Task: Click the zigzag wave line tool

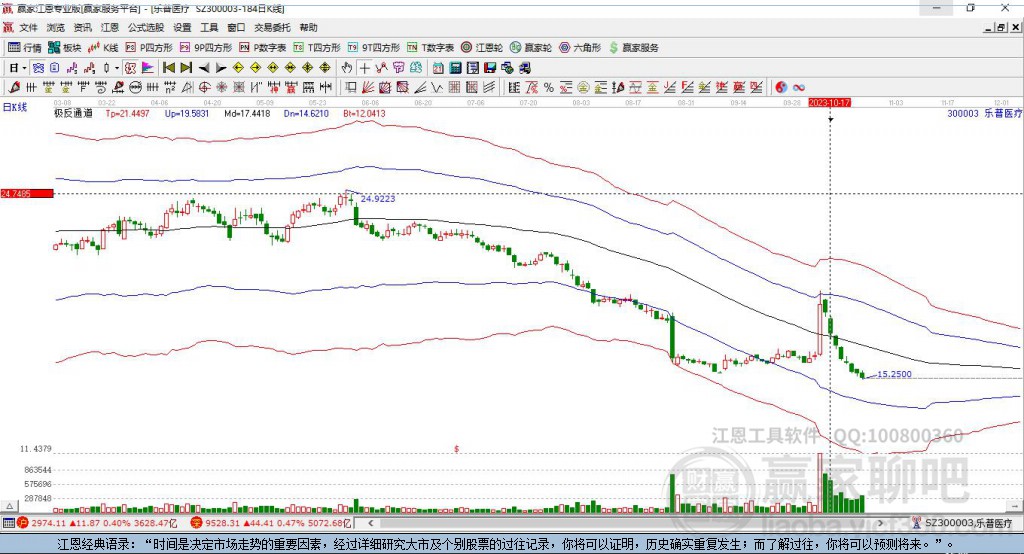Action: (437, 88)
